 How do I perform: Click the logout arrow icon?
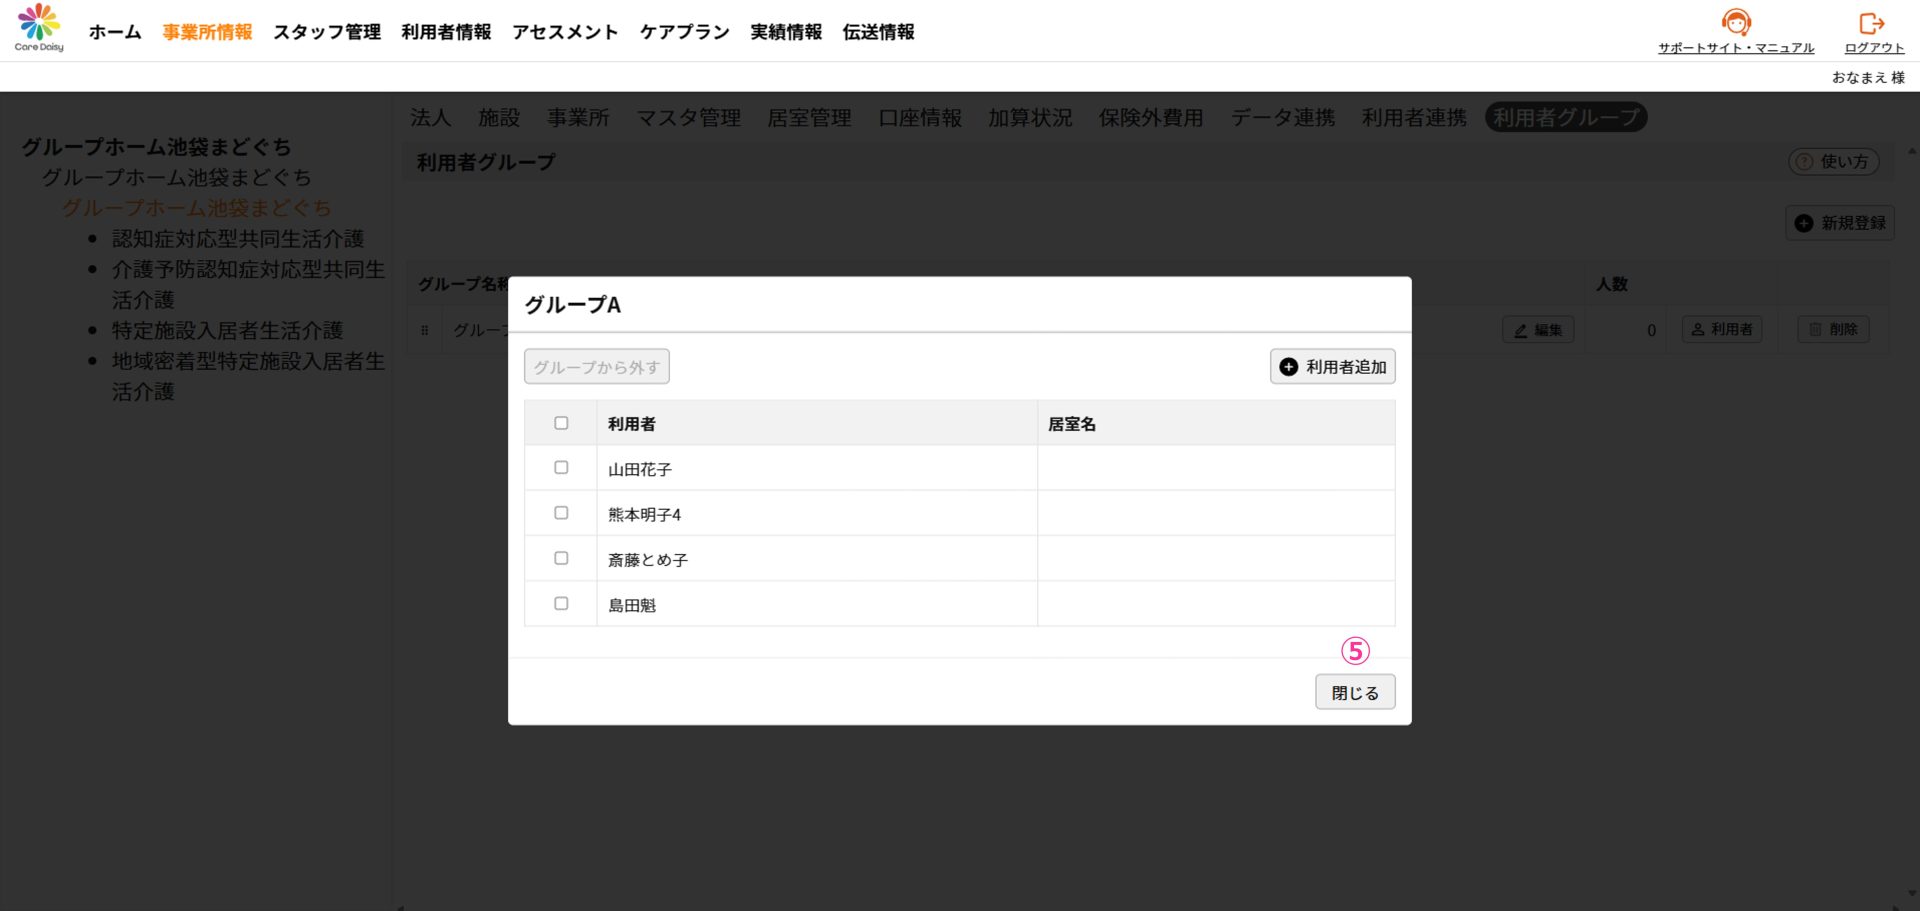pos(1872,22)
